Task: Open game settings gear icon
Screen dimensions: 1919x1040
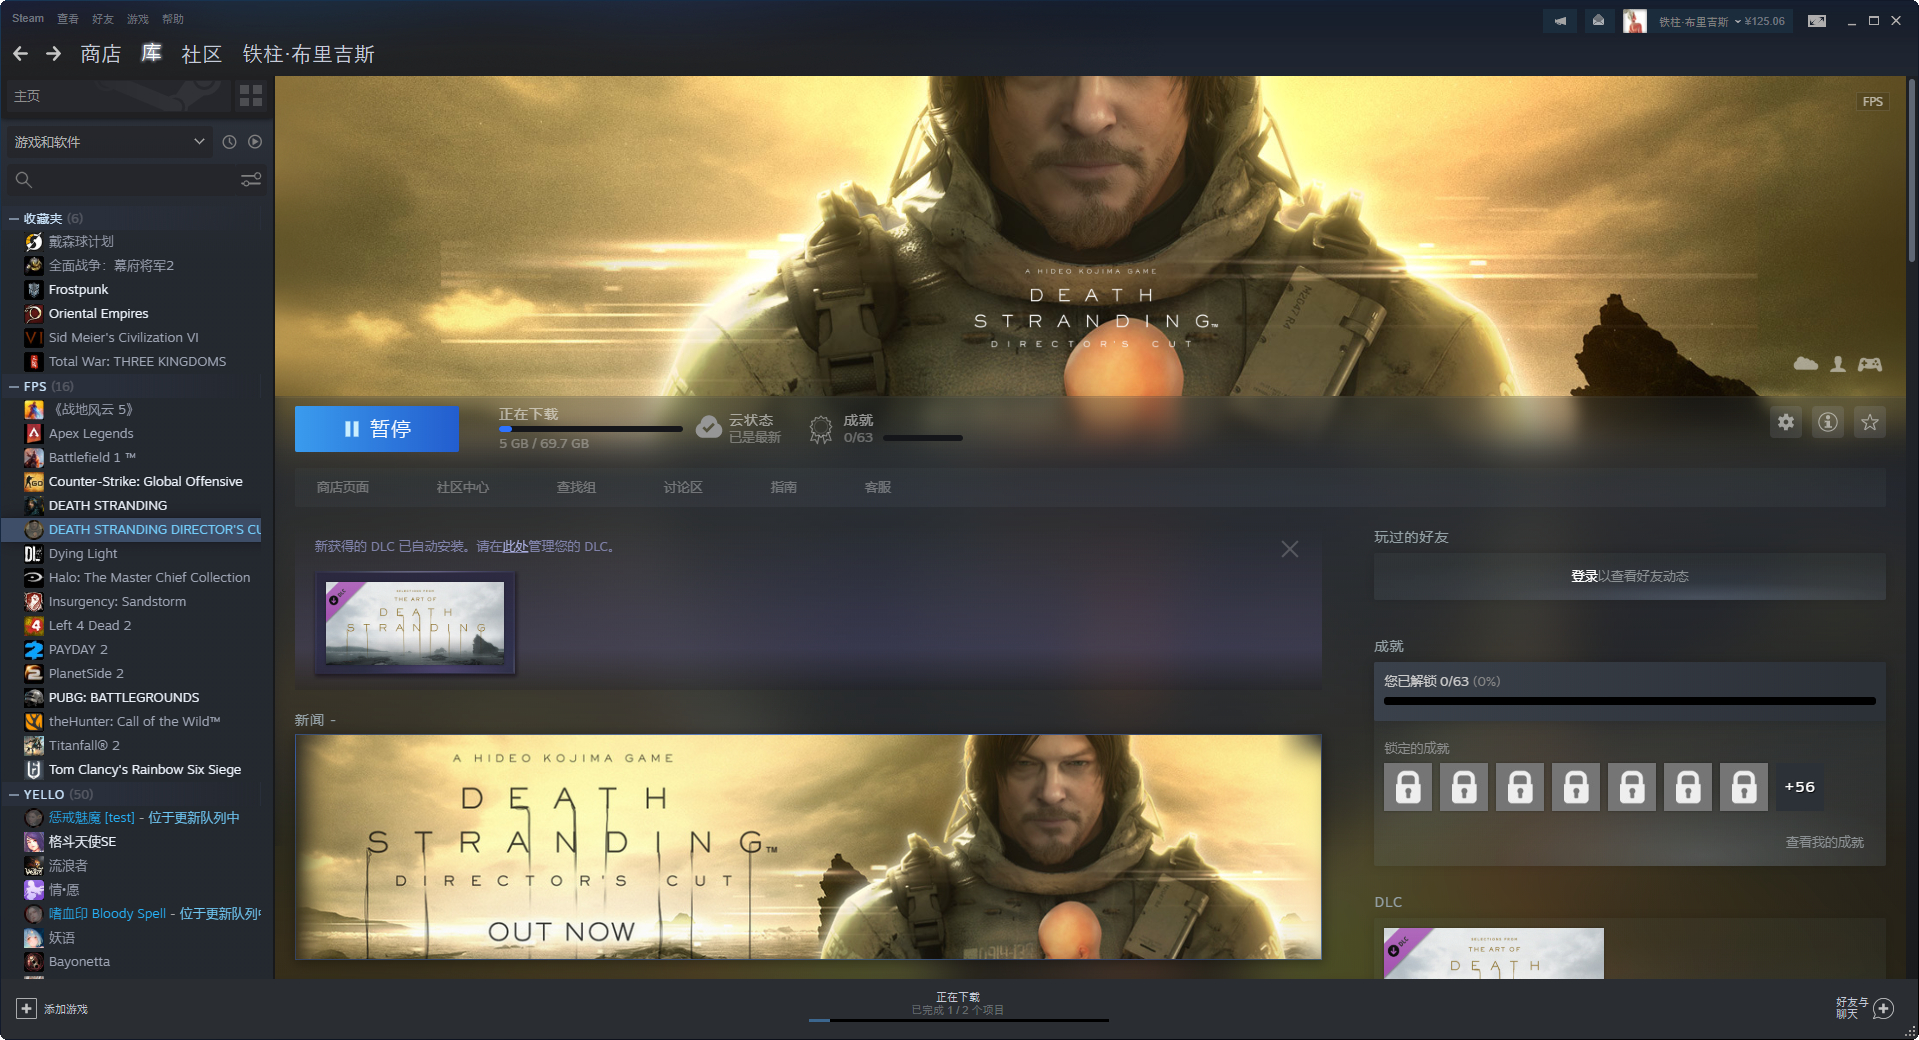Action: [1786, 422]
